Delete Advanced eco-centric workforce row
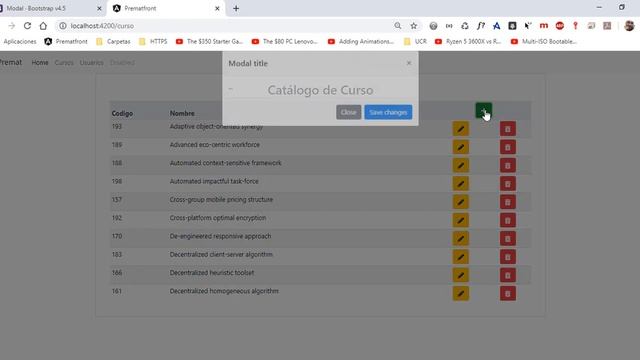Viewport: 640px width, 360px height. [508, 147]
